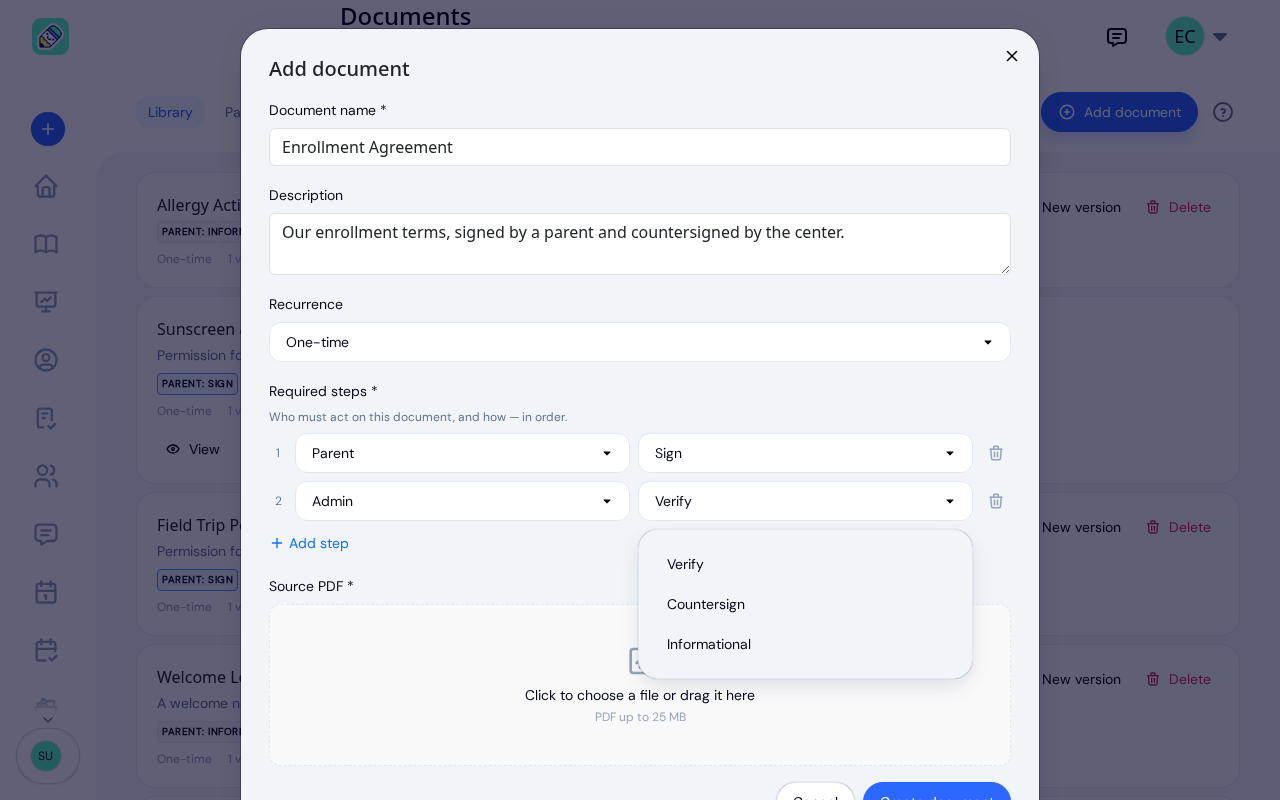Click the PDF upload drop zone

point(640,685)
